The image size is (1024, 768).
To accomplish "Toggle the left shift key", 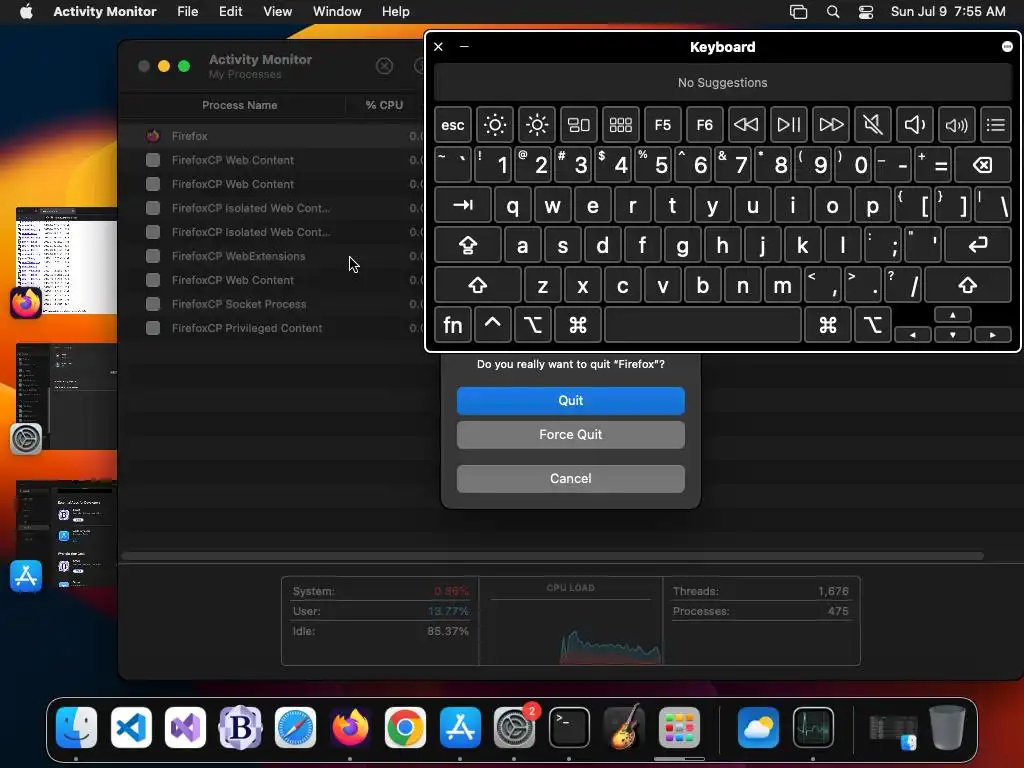I will coord(477,285).
